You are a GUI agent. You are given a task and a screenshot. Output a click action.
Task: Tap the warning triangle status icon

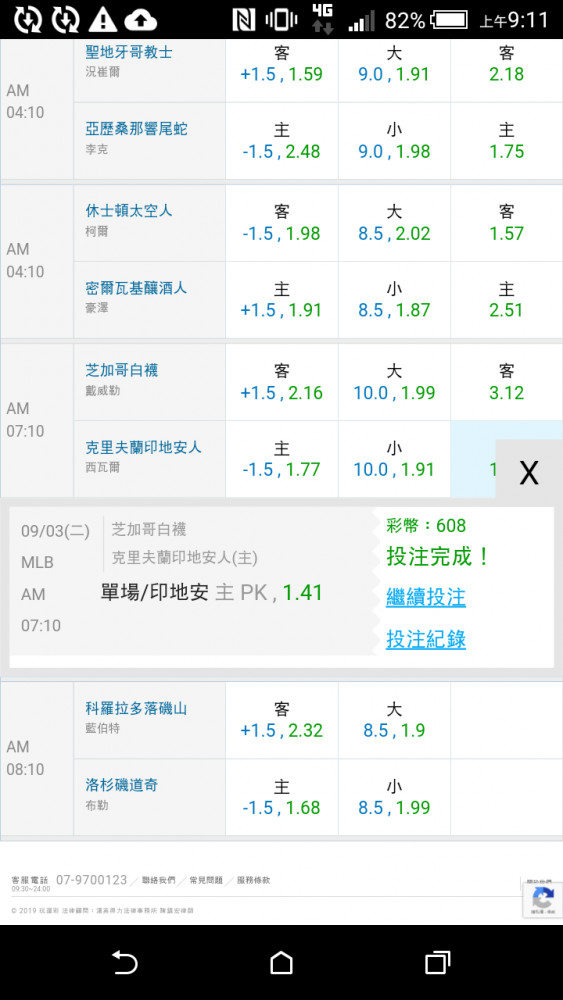click(103, 20)
